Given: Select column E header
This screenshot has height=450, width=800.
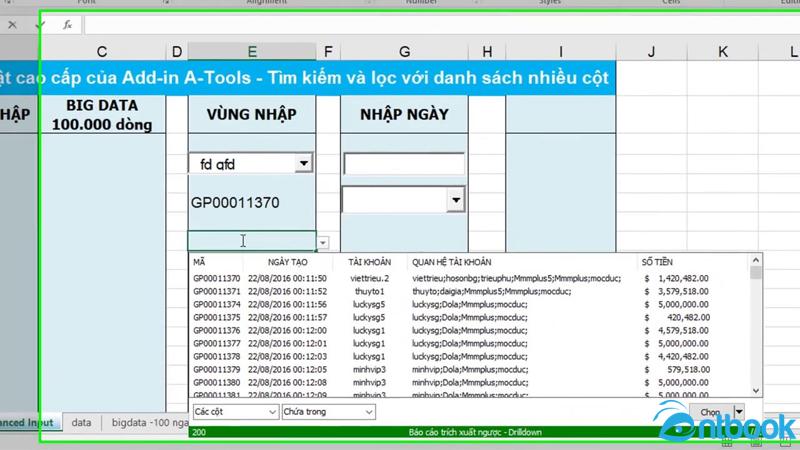Looking at the screenshot, I should coord(252,52).
